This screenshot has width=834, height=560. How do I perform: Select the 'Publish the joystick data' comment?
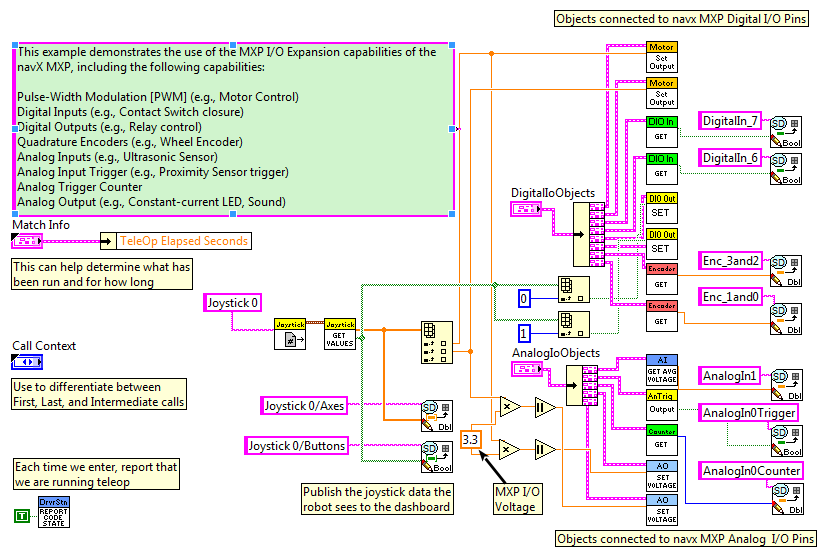tap(377, 499)
